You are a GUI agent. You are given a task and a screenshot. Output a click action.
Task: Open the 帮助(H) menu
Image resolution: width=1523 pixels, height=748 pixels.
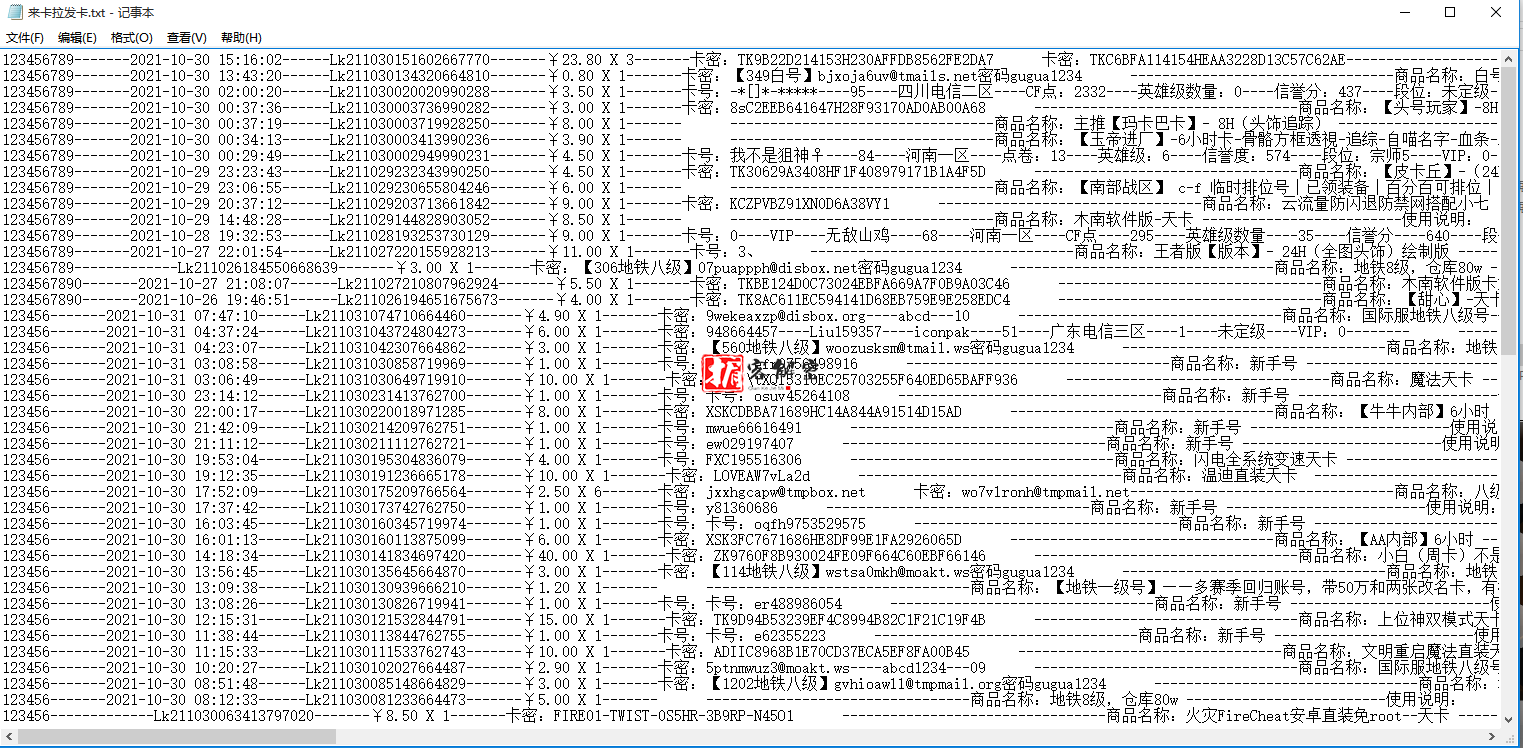241,38
